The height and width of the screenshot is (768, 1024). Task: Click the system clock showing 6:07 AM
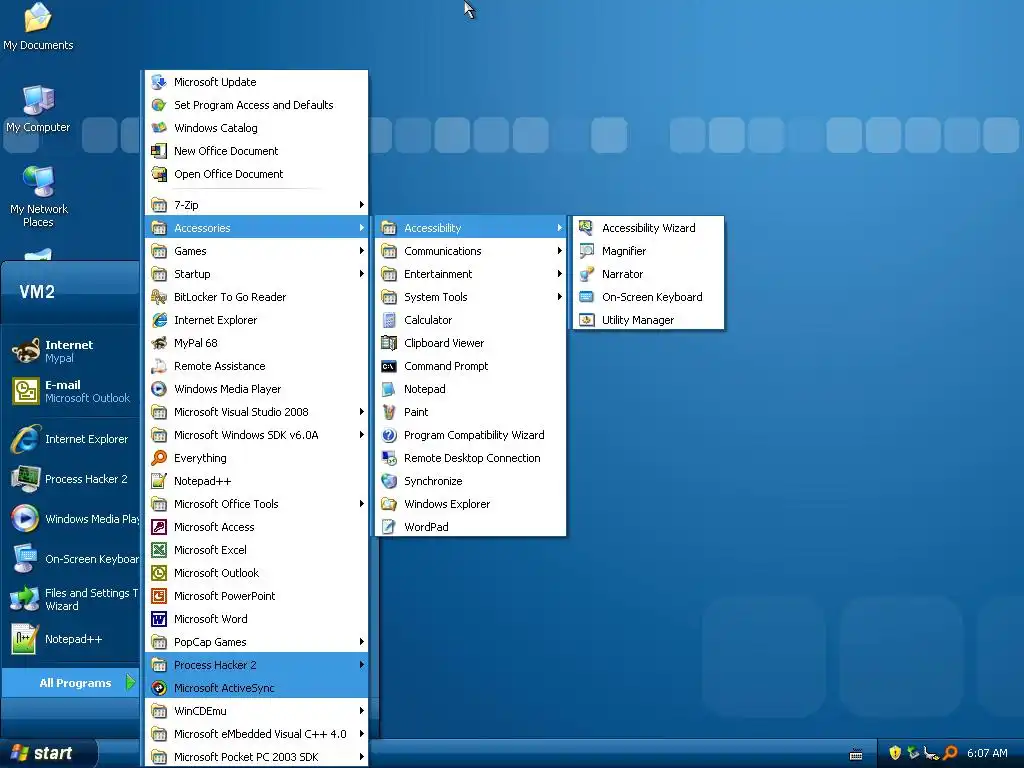987,754
